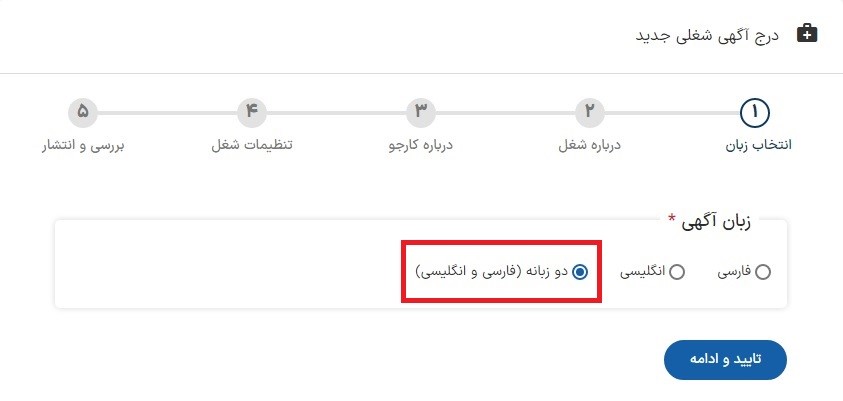Go to درباره کارجو step label
843x401 pixels.
click(420, 146)
